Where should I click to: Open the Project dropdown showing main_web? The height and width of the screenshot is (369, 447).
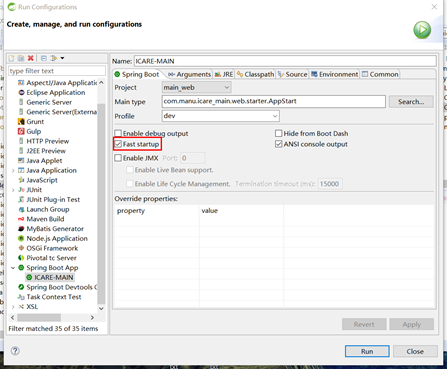tap(196, 87)
